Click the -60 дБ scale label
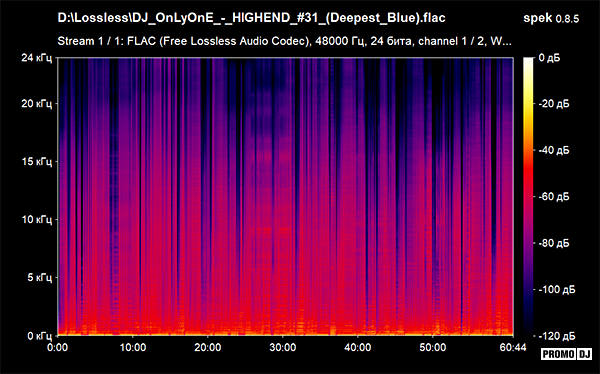 pos(554,197)
